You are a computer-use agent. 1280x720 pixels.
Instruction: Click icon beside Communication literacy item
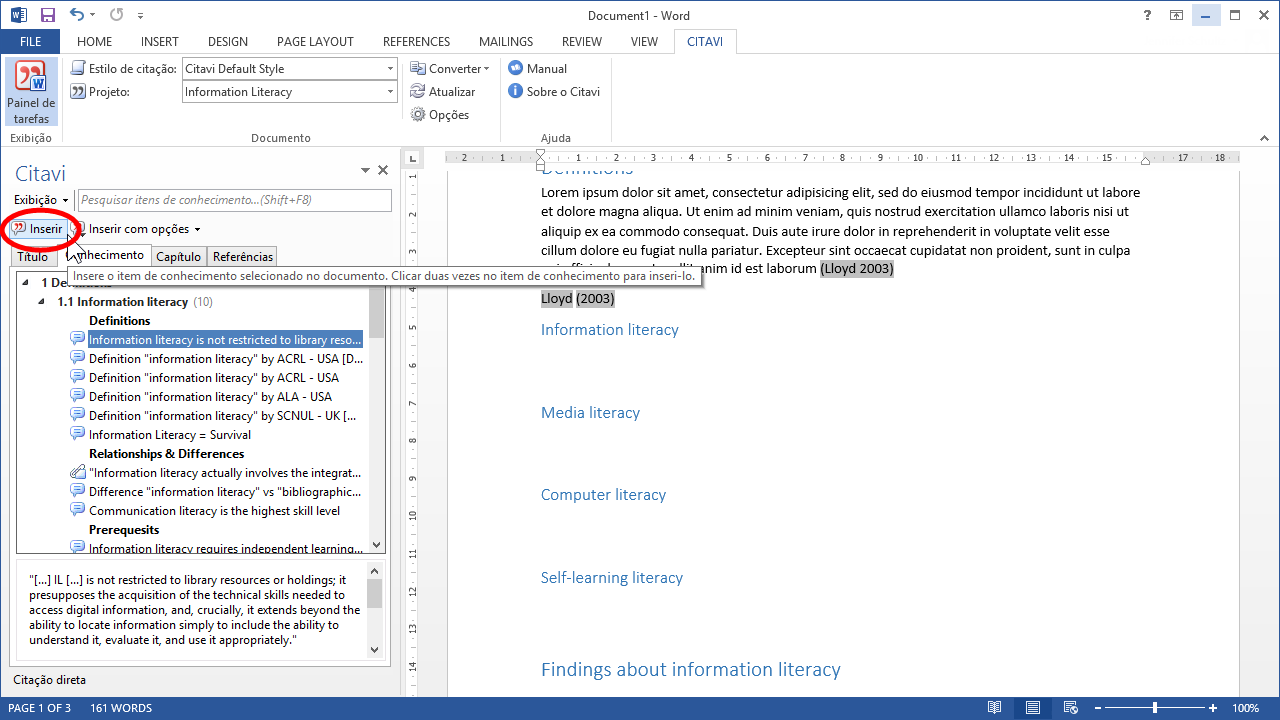(77, 510)
